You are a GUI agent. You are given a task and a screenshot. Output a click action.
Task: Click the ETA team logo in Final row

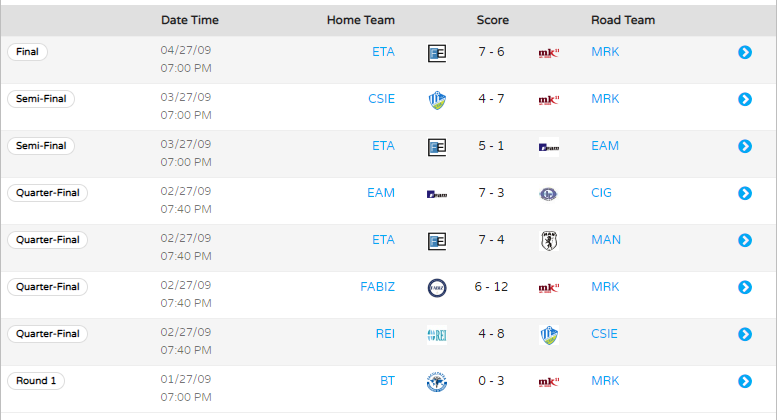437,53
